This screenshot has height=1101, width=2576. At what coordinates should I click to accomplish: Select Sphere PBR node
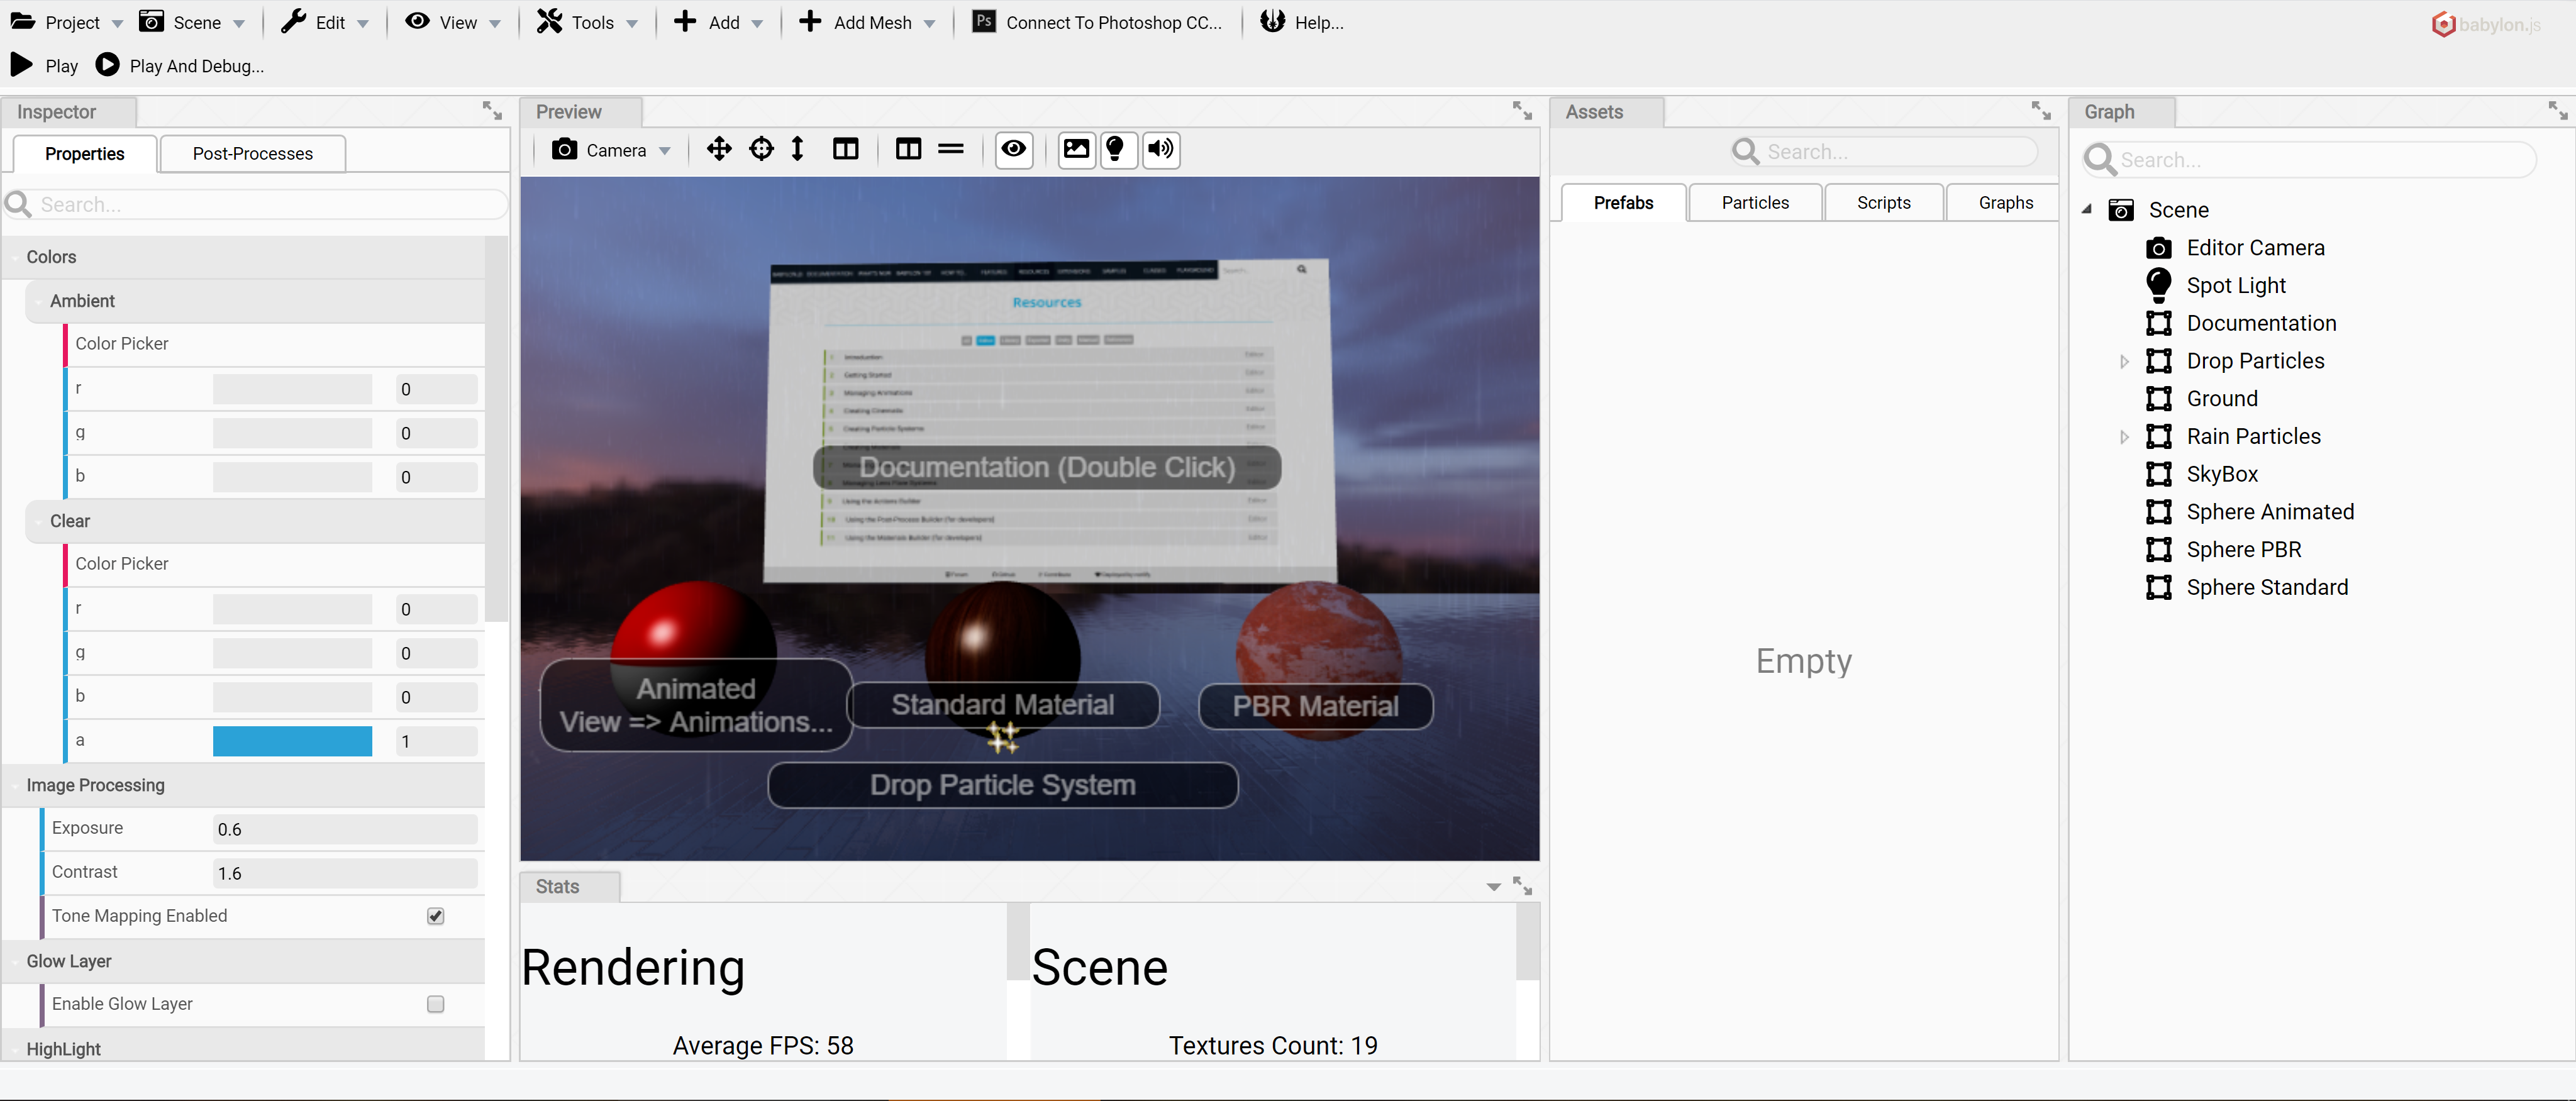click(x=2244, y=550)
